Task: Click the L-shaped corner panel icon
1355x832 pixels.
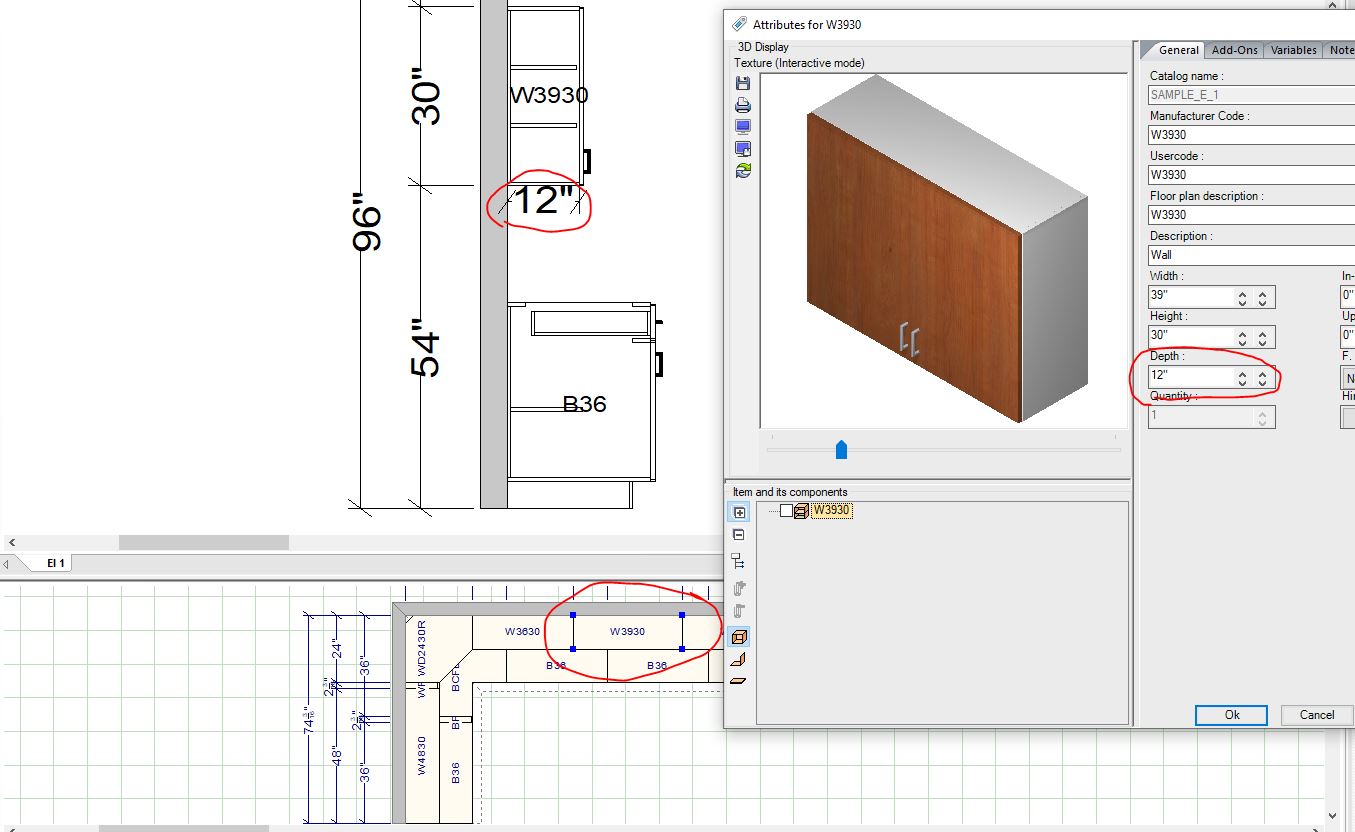Action: (739, 659)
